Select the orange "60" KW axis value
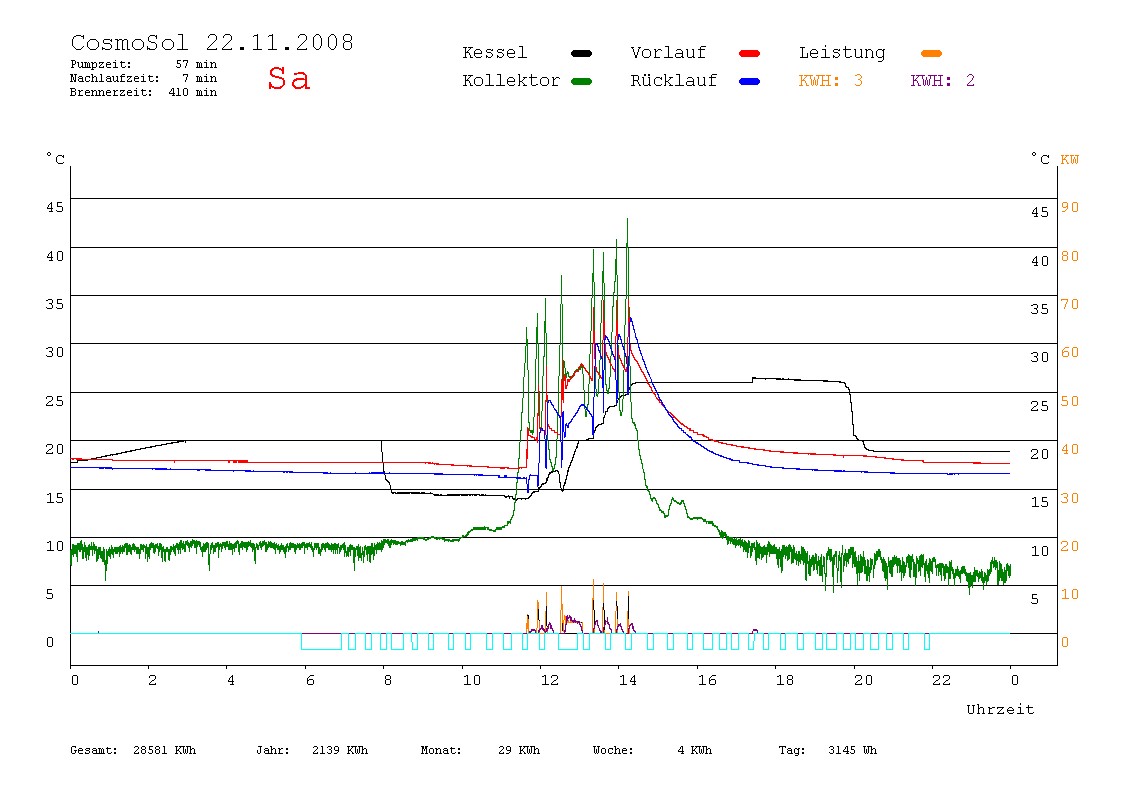This screenshot has height=812, width=1148. tap(1070, 352)
